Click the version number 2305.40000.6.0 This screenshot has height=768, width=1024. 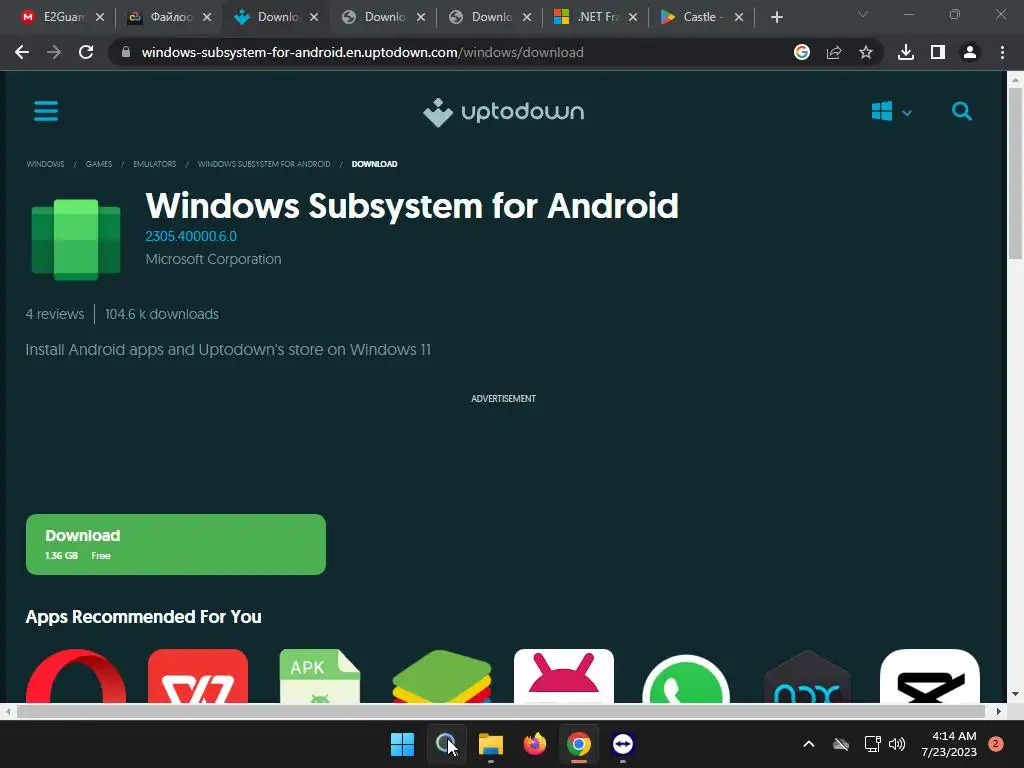(191, 236)
